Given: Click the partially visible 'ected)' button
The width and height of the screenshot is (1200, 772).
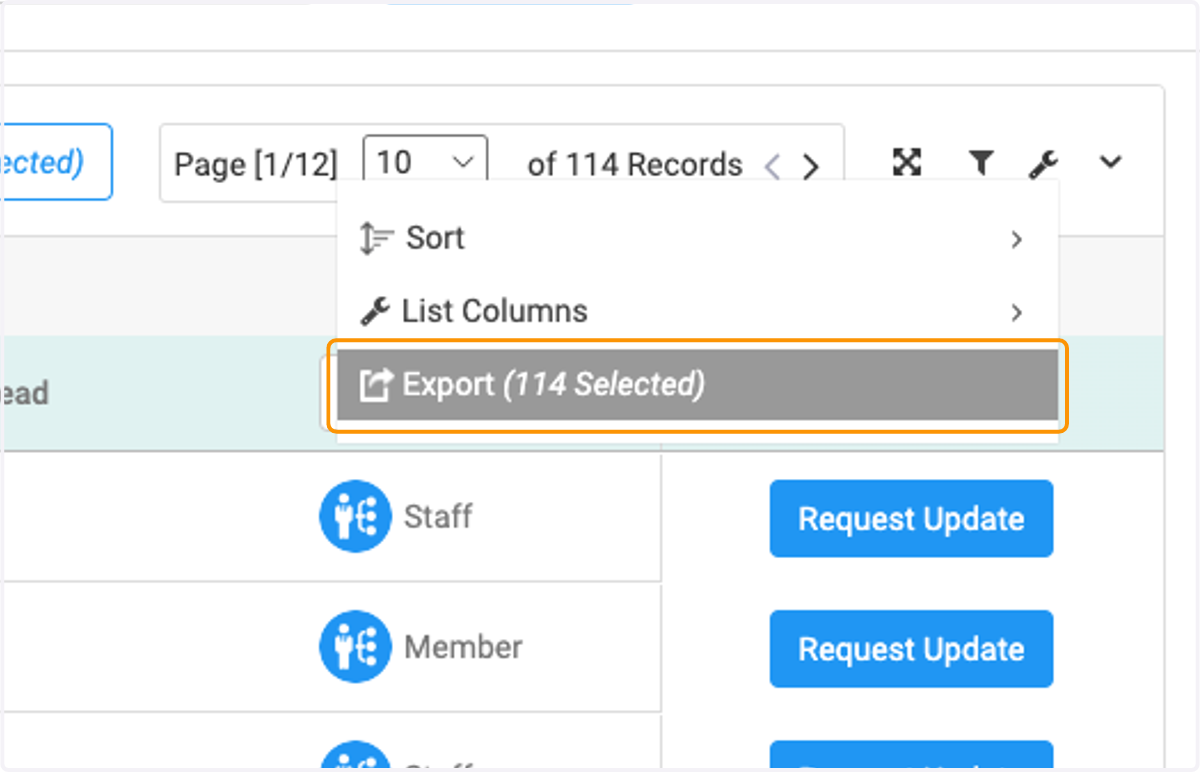Looking at the screenshot, I should point(56,162).
